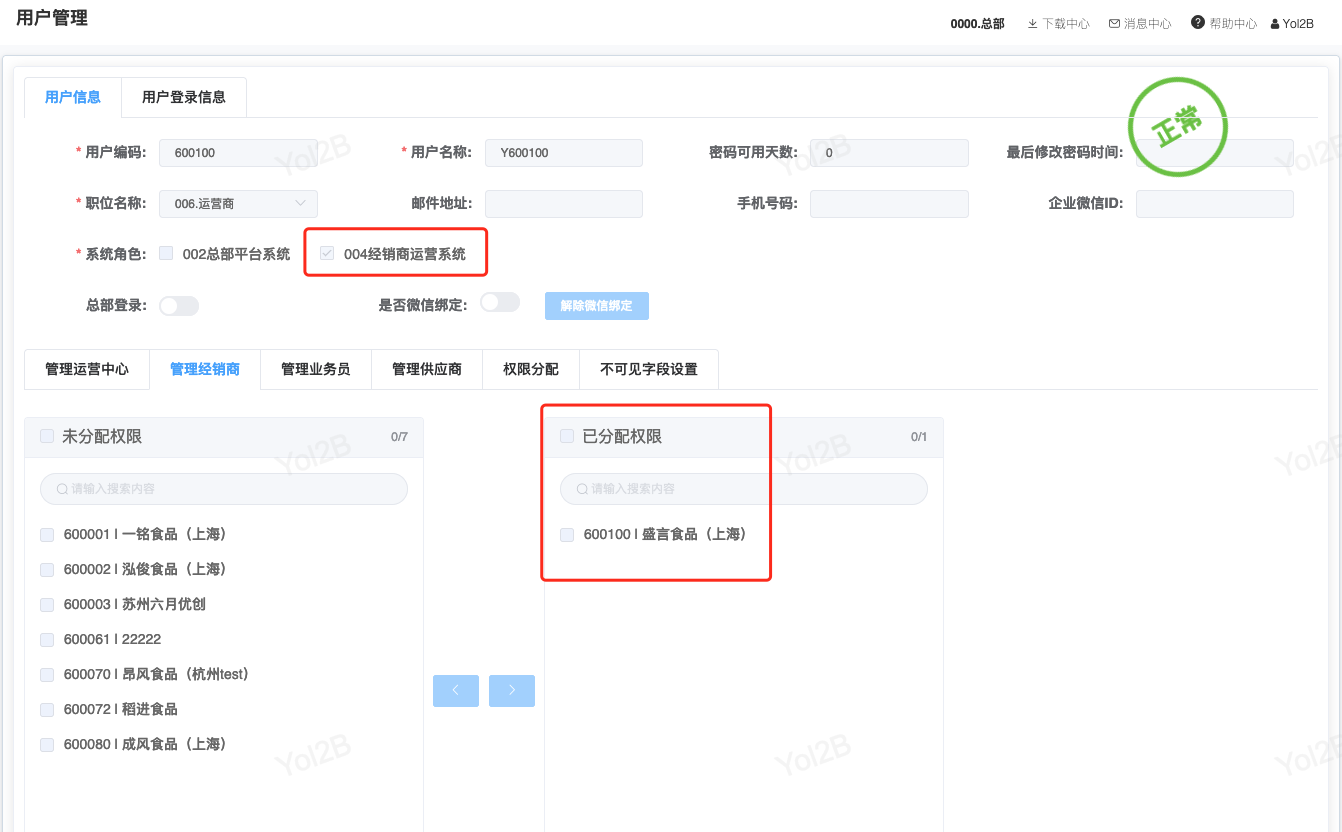Click the move-left arrow transfer button
Image resolution: width=1342 pixels, height=832 pixels.
(456, 691)
